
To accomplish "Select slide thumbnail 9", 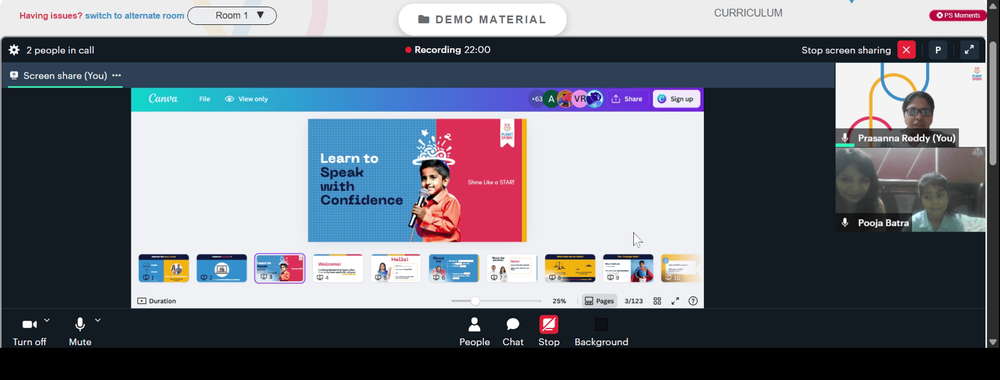I will [x=628, y=268].
